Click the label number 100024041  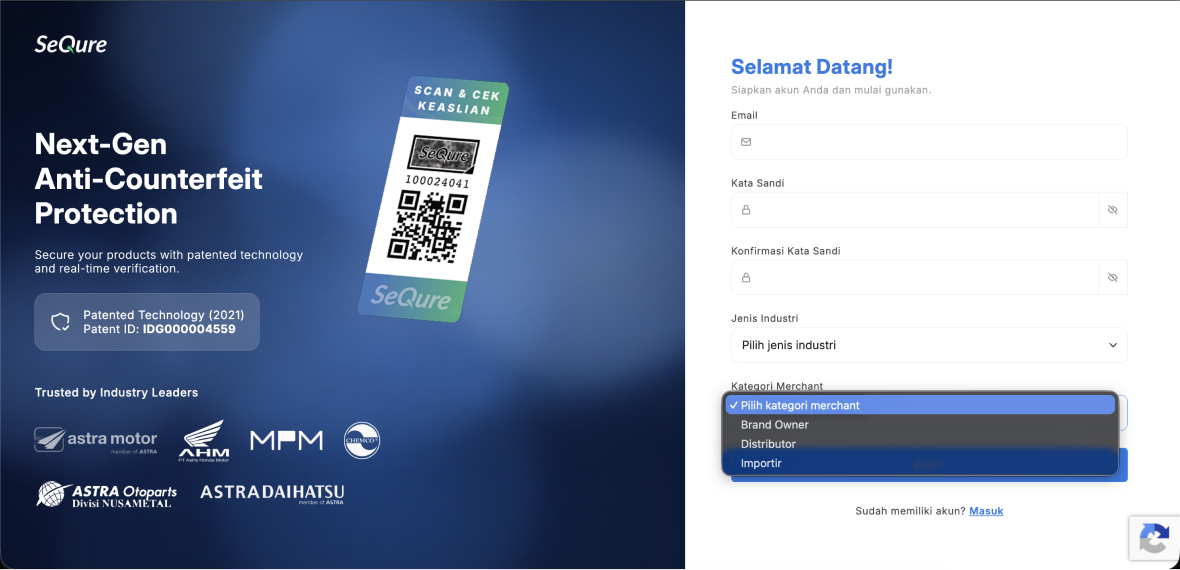(x=437, y=181)
